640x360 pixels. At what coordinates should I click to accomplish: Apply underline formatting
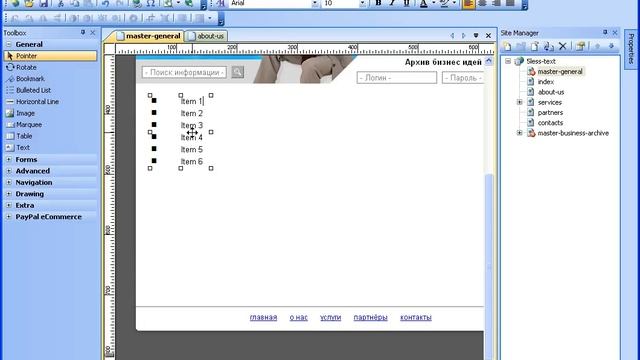click(407, 3)
